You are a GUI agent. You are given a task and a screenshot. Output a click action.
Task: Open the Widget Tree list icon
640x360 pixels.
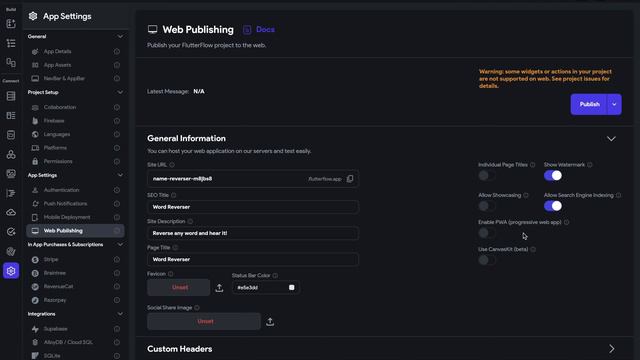click(11, 43)
